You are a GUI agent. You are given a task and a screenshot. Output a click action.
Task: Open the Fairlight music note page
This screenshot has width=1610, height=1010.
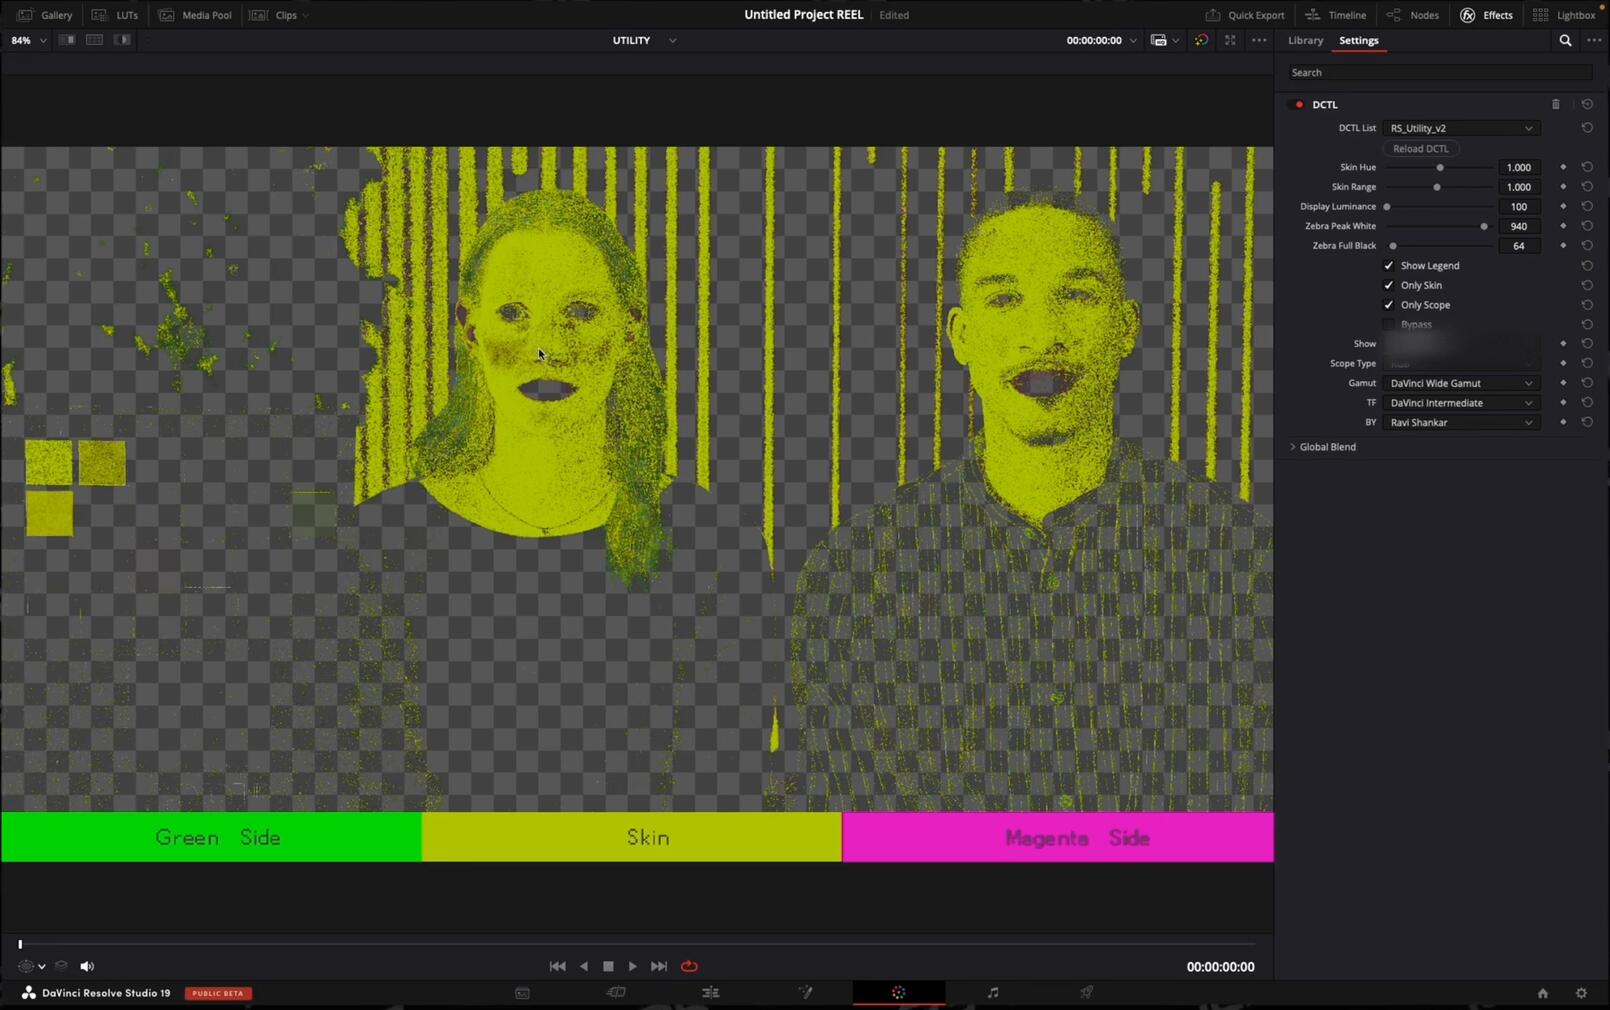point(992,993)
